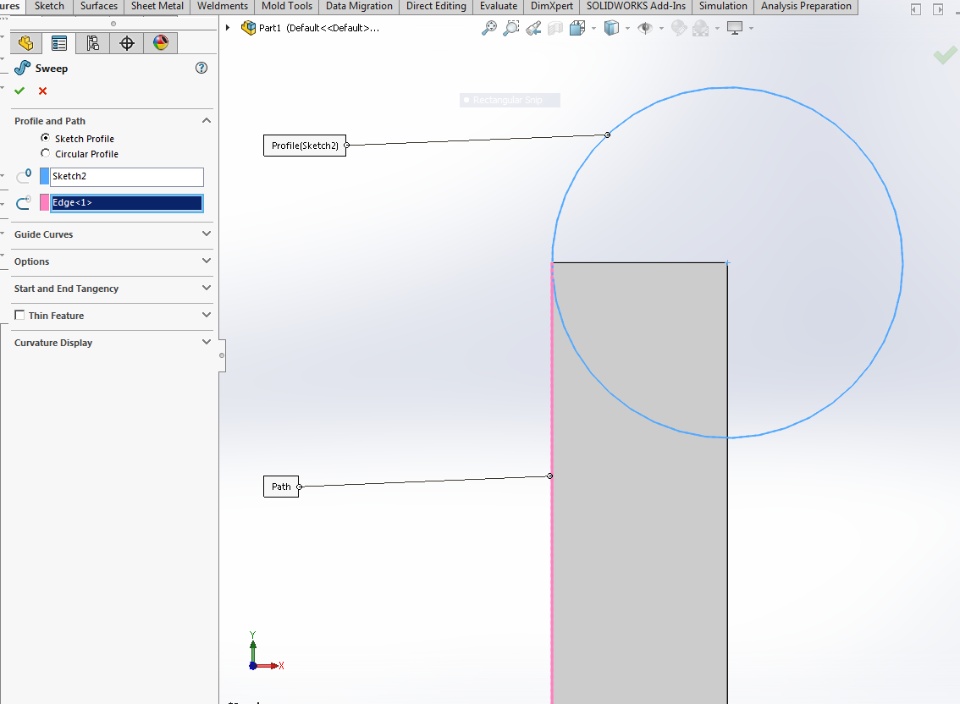Click the path selection icon beside Edge<1>
The width and height of the screenshot is (960, 704).
point(23,203)
